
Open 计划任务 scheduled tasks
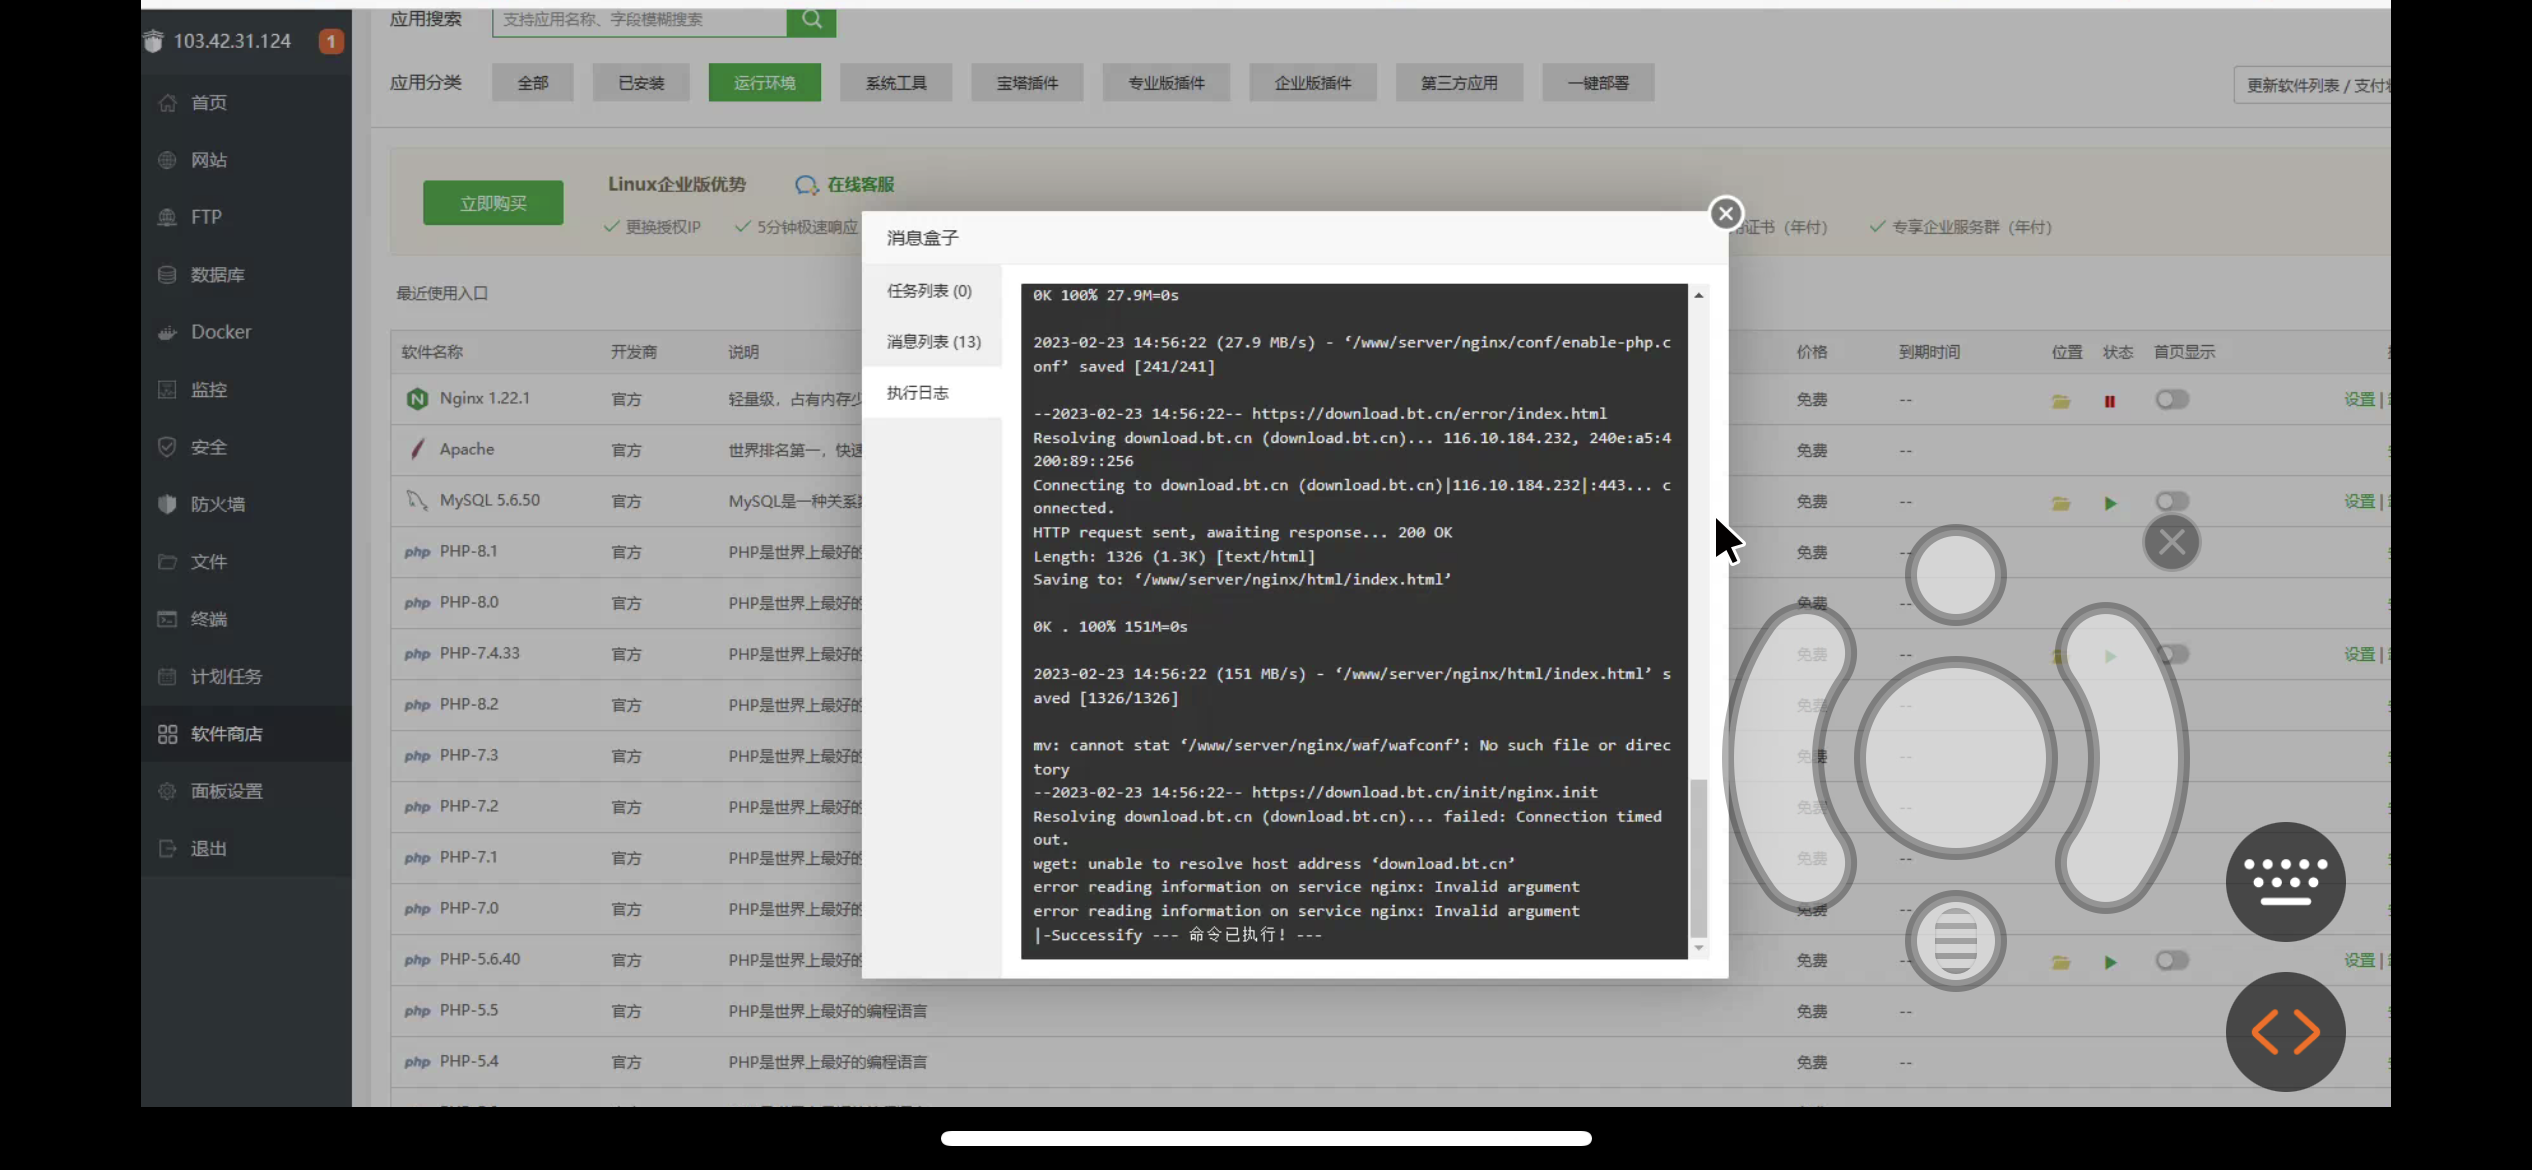[x=245, y=677]
